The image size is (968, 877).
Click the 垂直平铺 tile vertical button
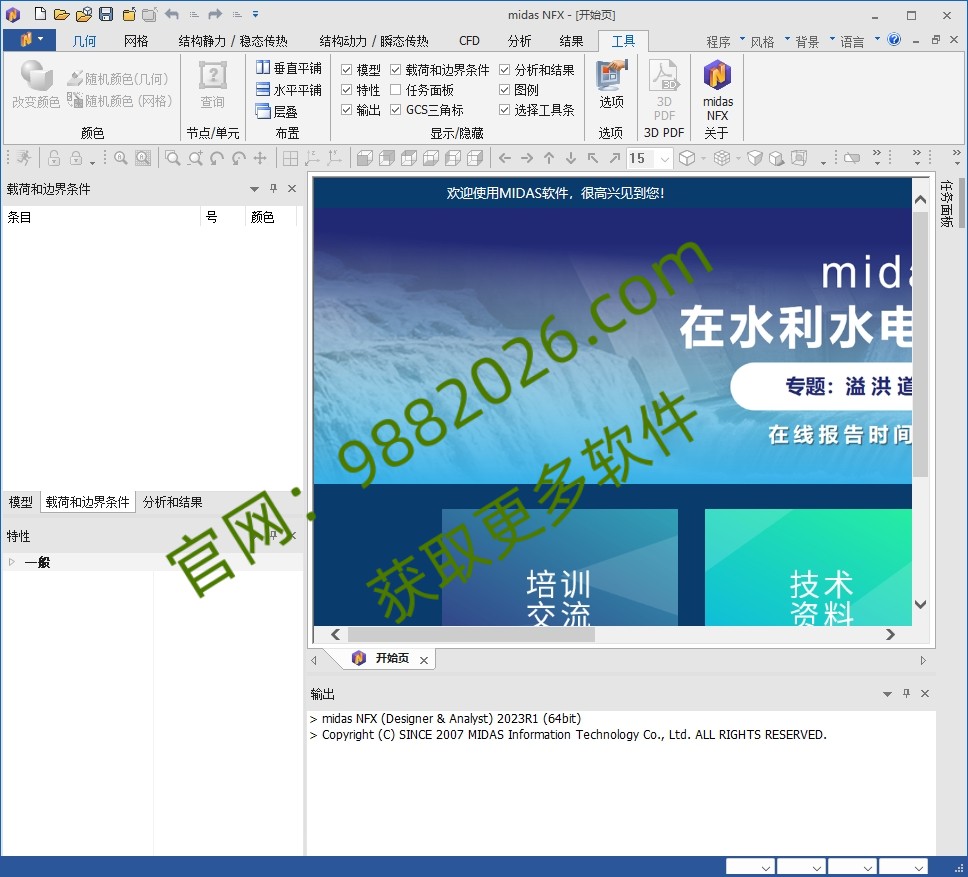(x=289, y=68)
